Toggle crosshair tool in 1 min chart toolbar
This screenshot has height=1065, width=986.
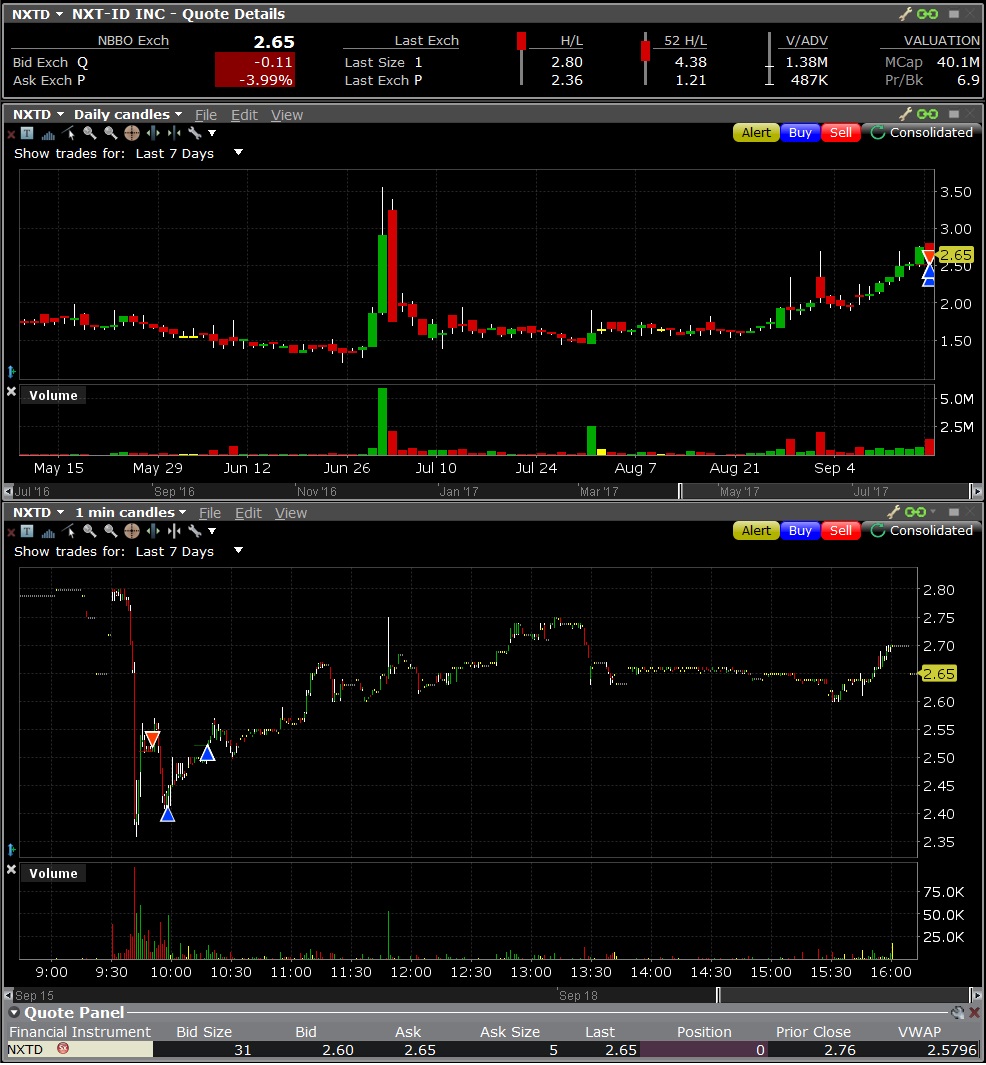click(132, 531)
